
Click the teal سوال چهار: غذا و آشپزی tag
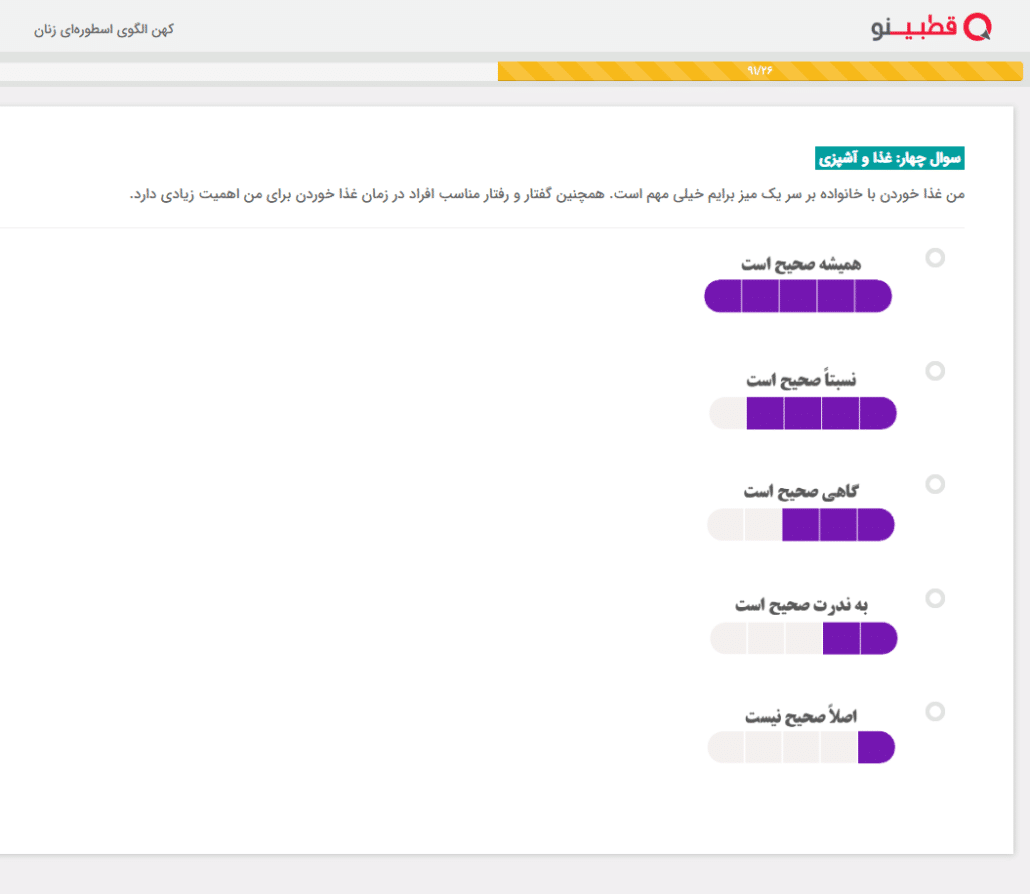tap(890, 158)
